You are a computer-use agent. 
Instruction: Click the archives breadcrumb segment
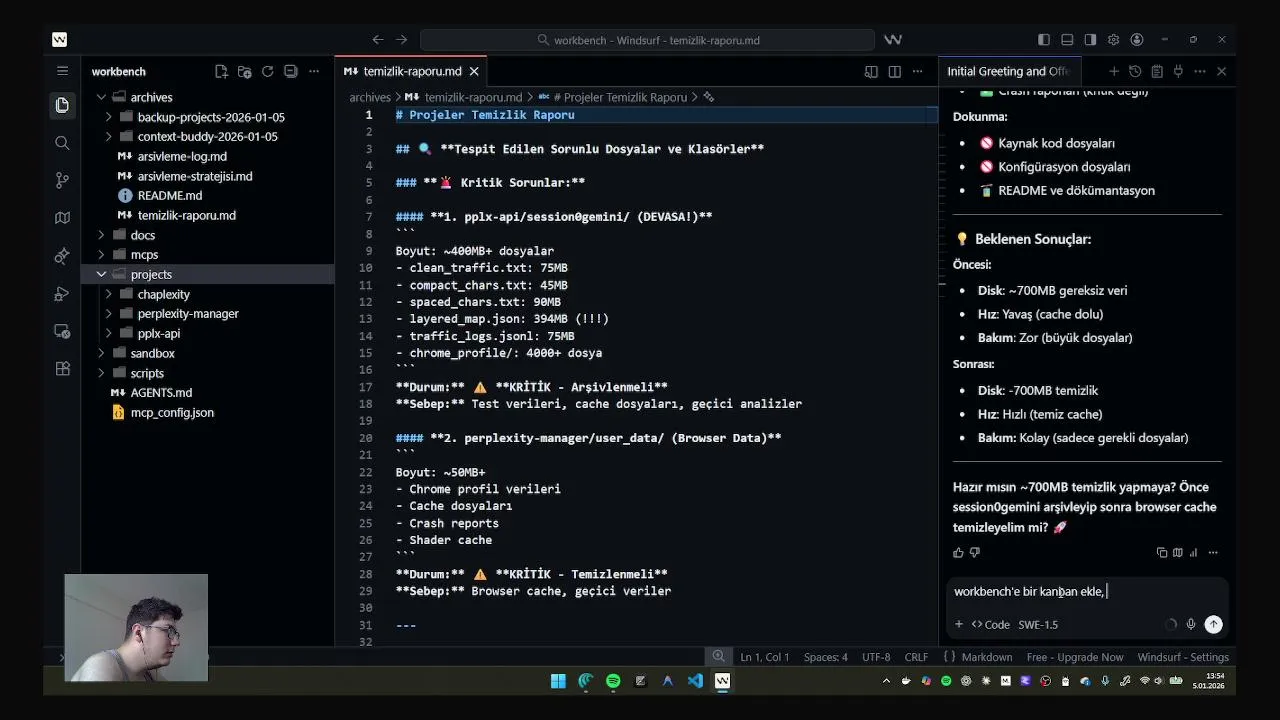[x=370, y=97]
